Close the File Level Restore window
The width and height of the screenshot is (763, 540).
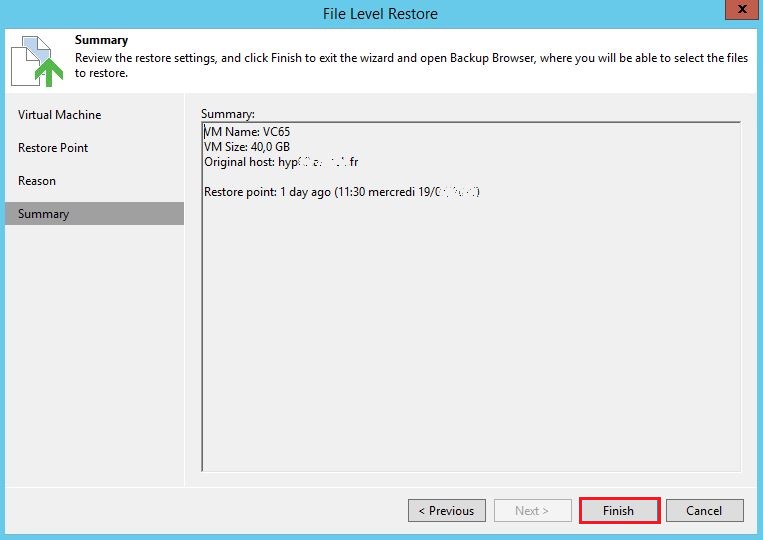pyautogui.click(x=742, y=9)
